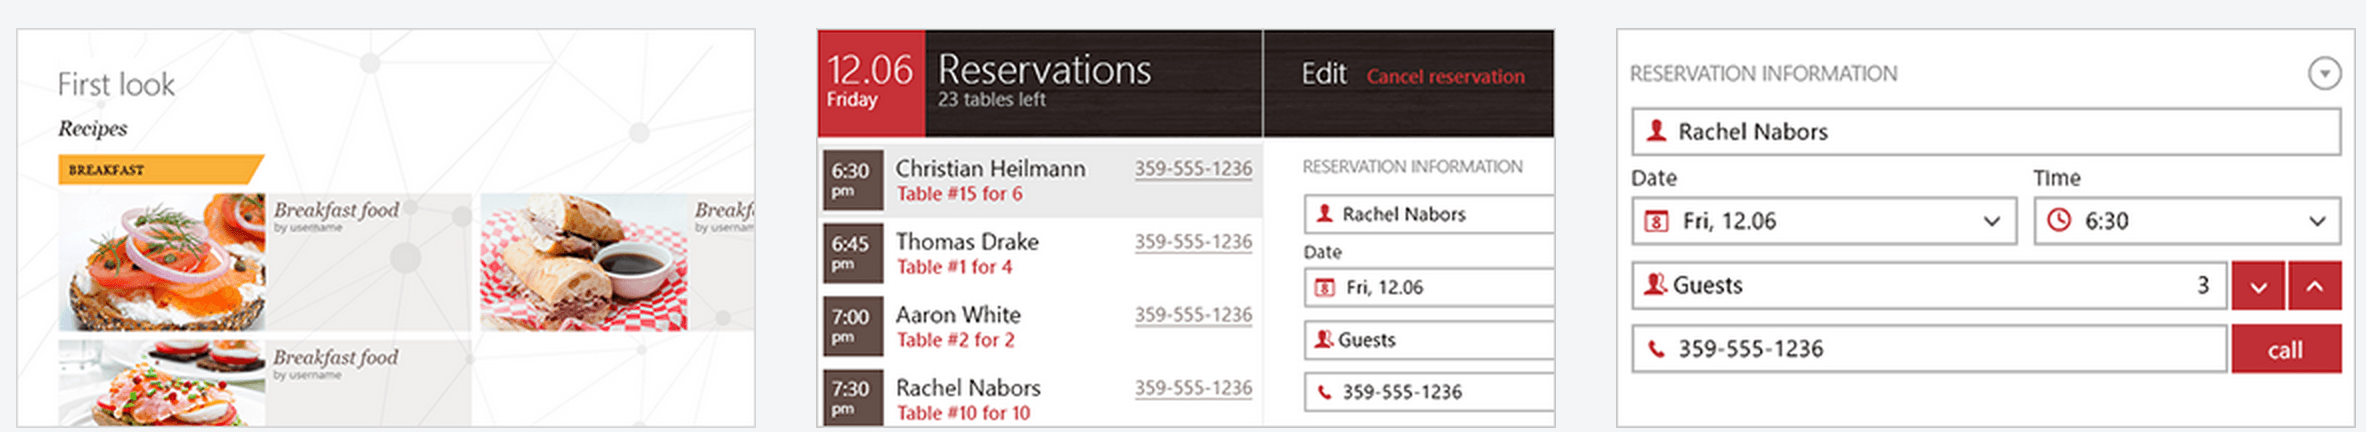Click the Edit heading in reservations panel

tap(1323, 74)
